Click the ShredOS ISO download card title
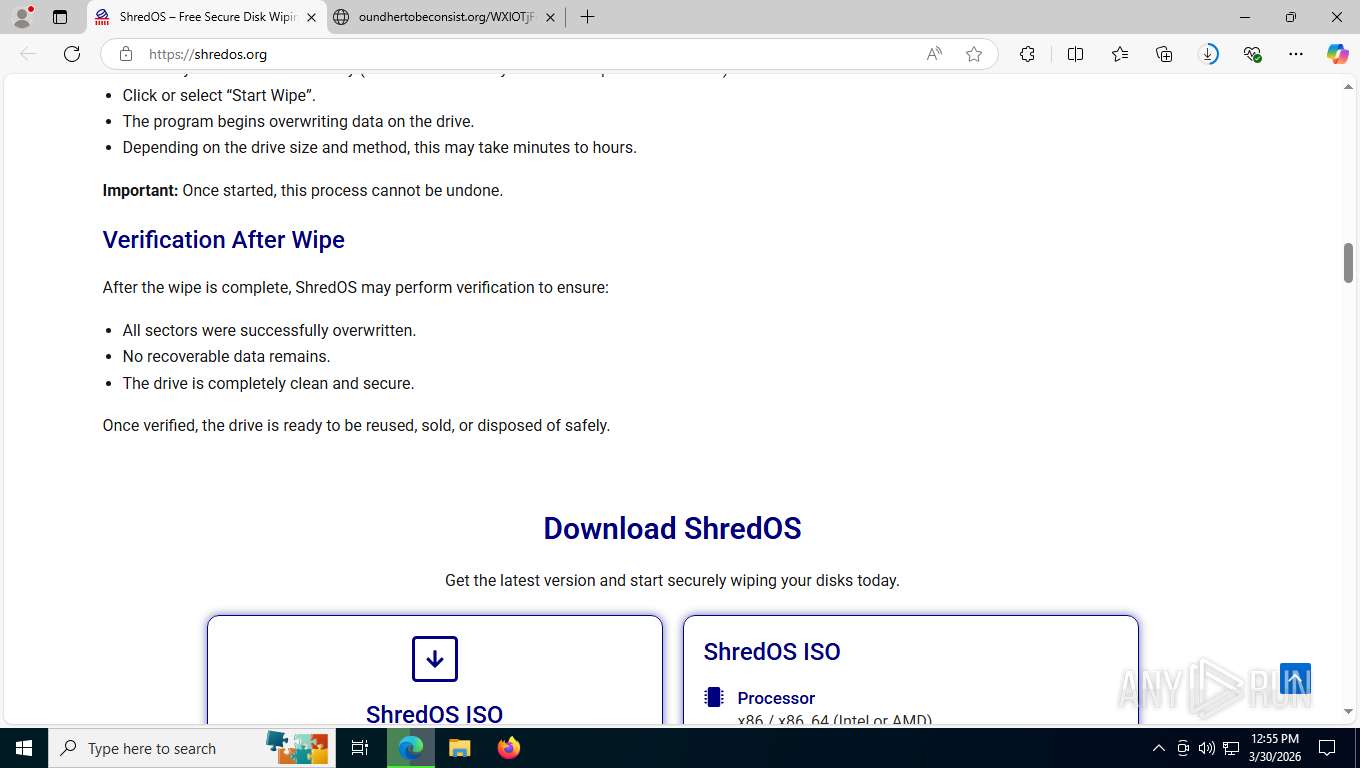The image size is (1360, 768). 434,714
